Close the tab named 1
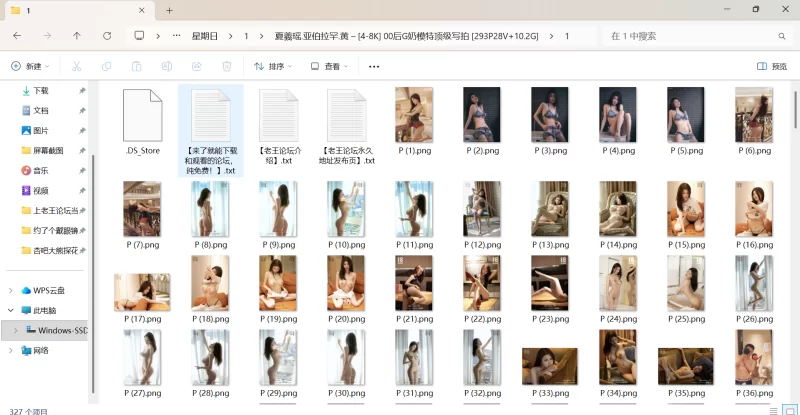 tap(142, 10)
